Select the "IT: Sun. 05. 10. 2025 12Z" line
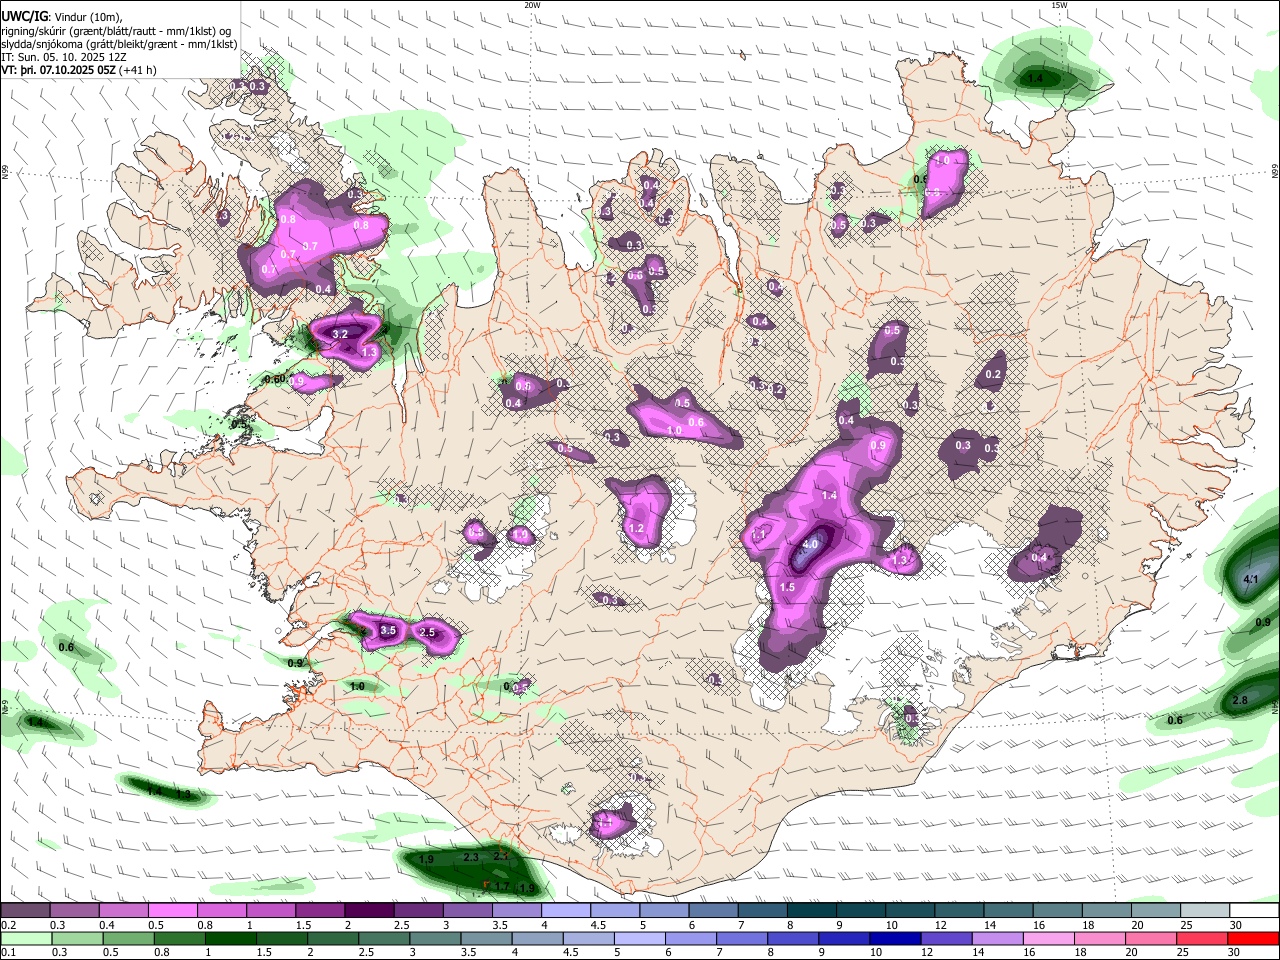1280x960 pixels. pyautogui.click(x=64, y=57)
